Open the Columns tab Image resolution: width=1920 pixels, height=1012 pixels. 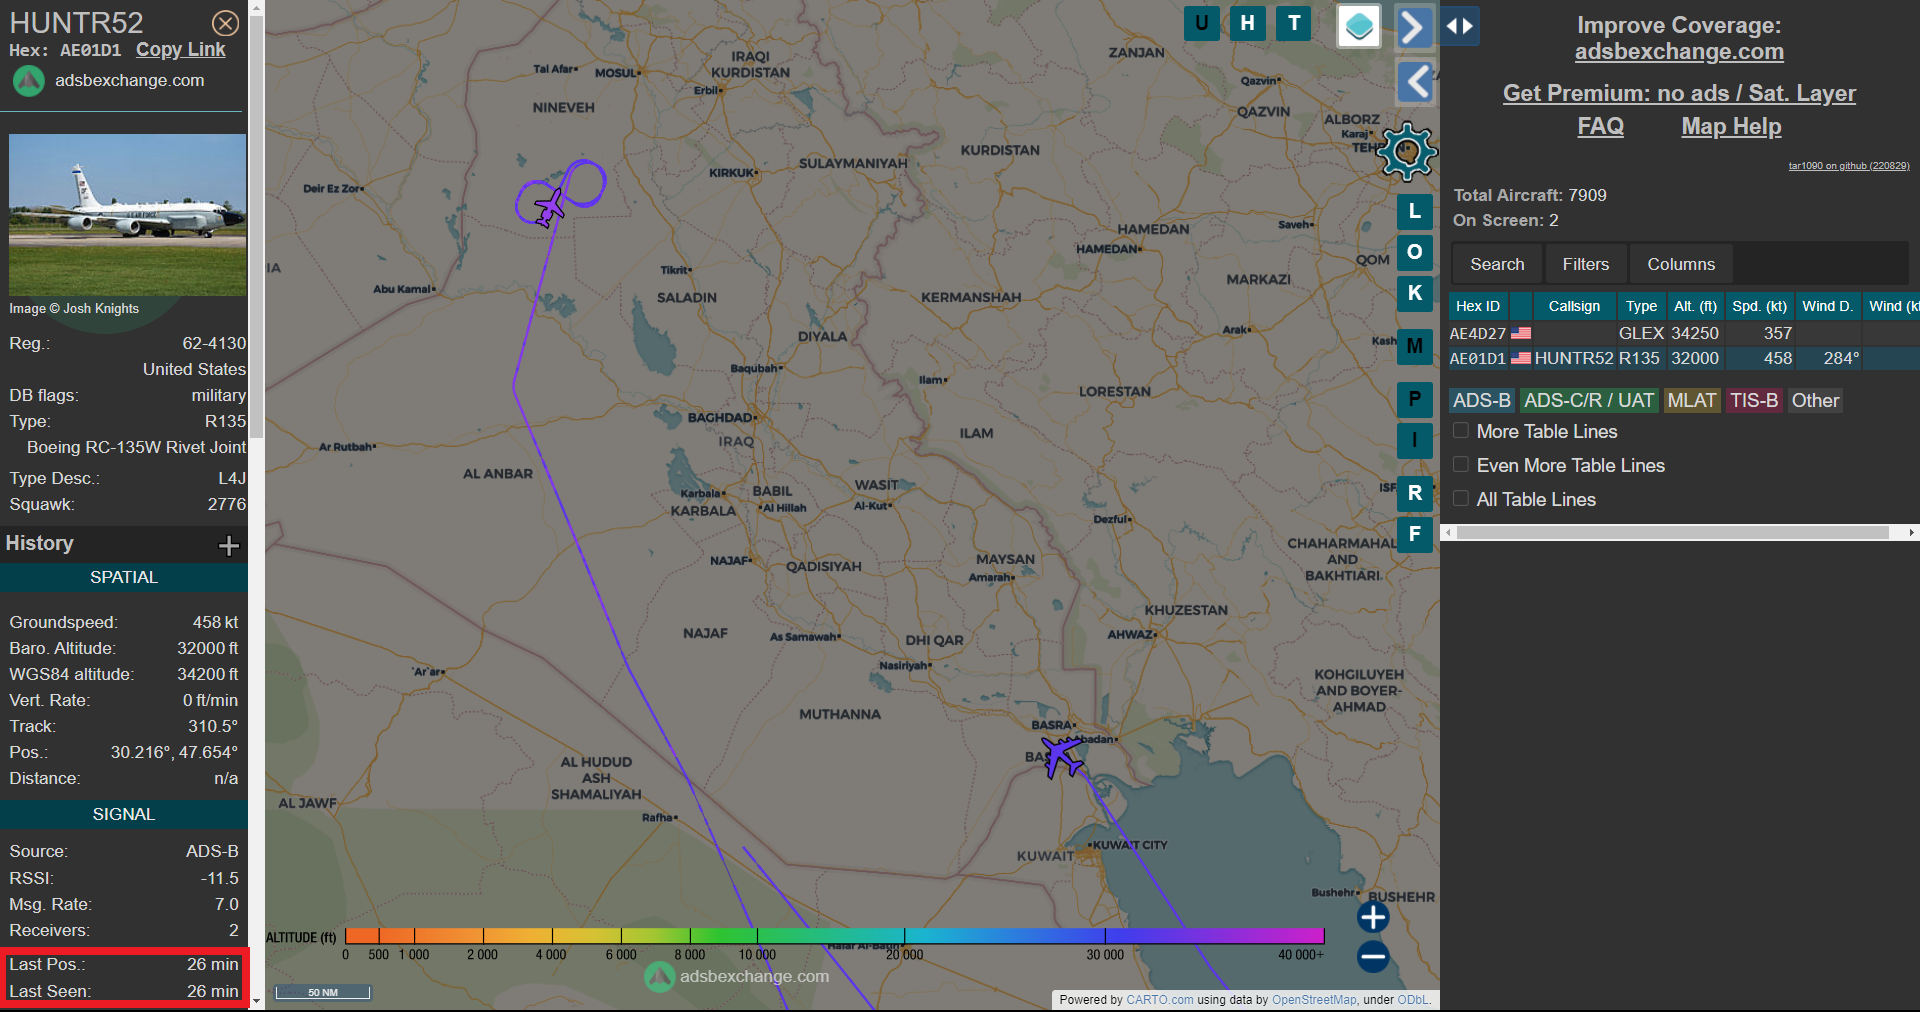click(x=1681, y=264)
